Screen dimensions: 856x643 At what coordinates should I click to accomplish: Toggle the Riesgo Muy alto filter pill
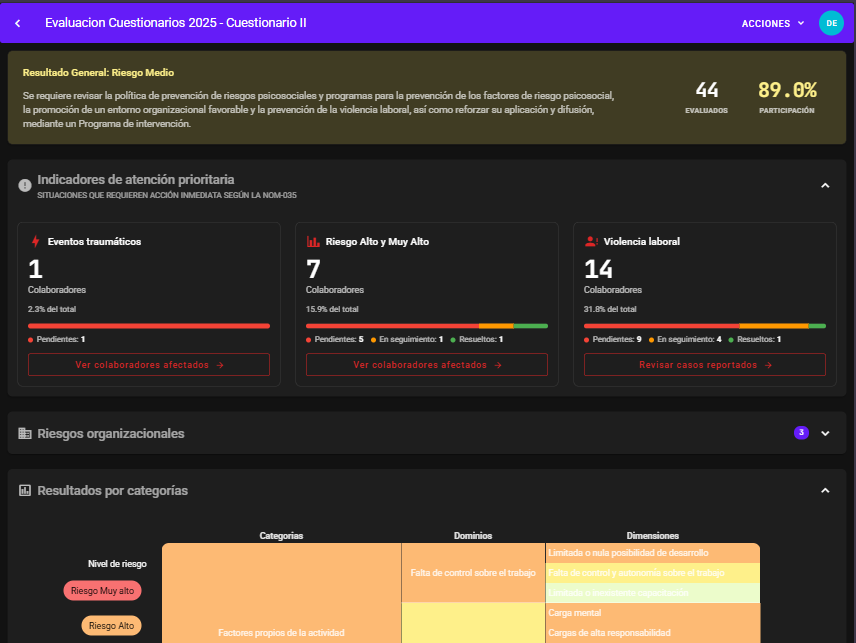click(102, 591)
